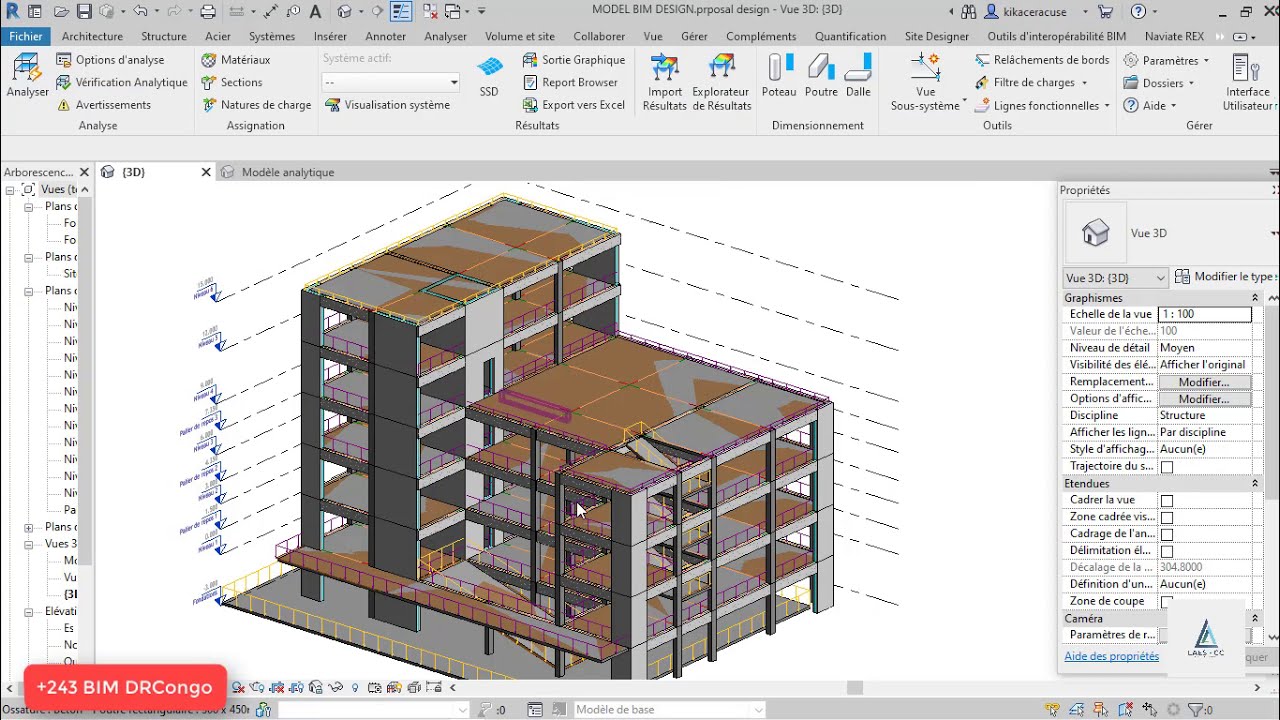Toggle Délimitation éloignée checkbox

1166,552
